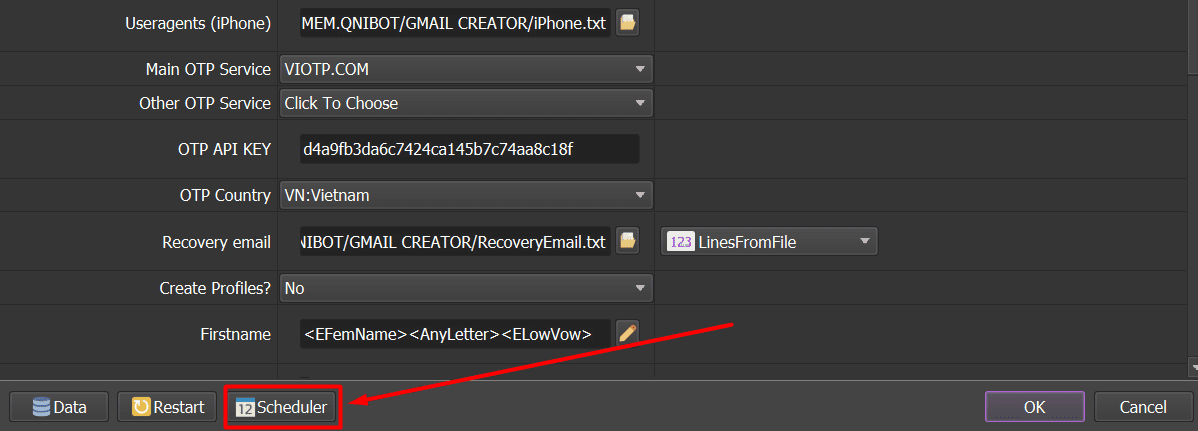Confirm with the OK button
1198x431 pixels.
point(1034,407)
